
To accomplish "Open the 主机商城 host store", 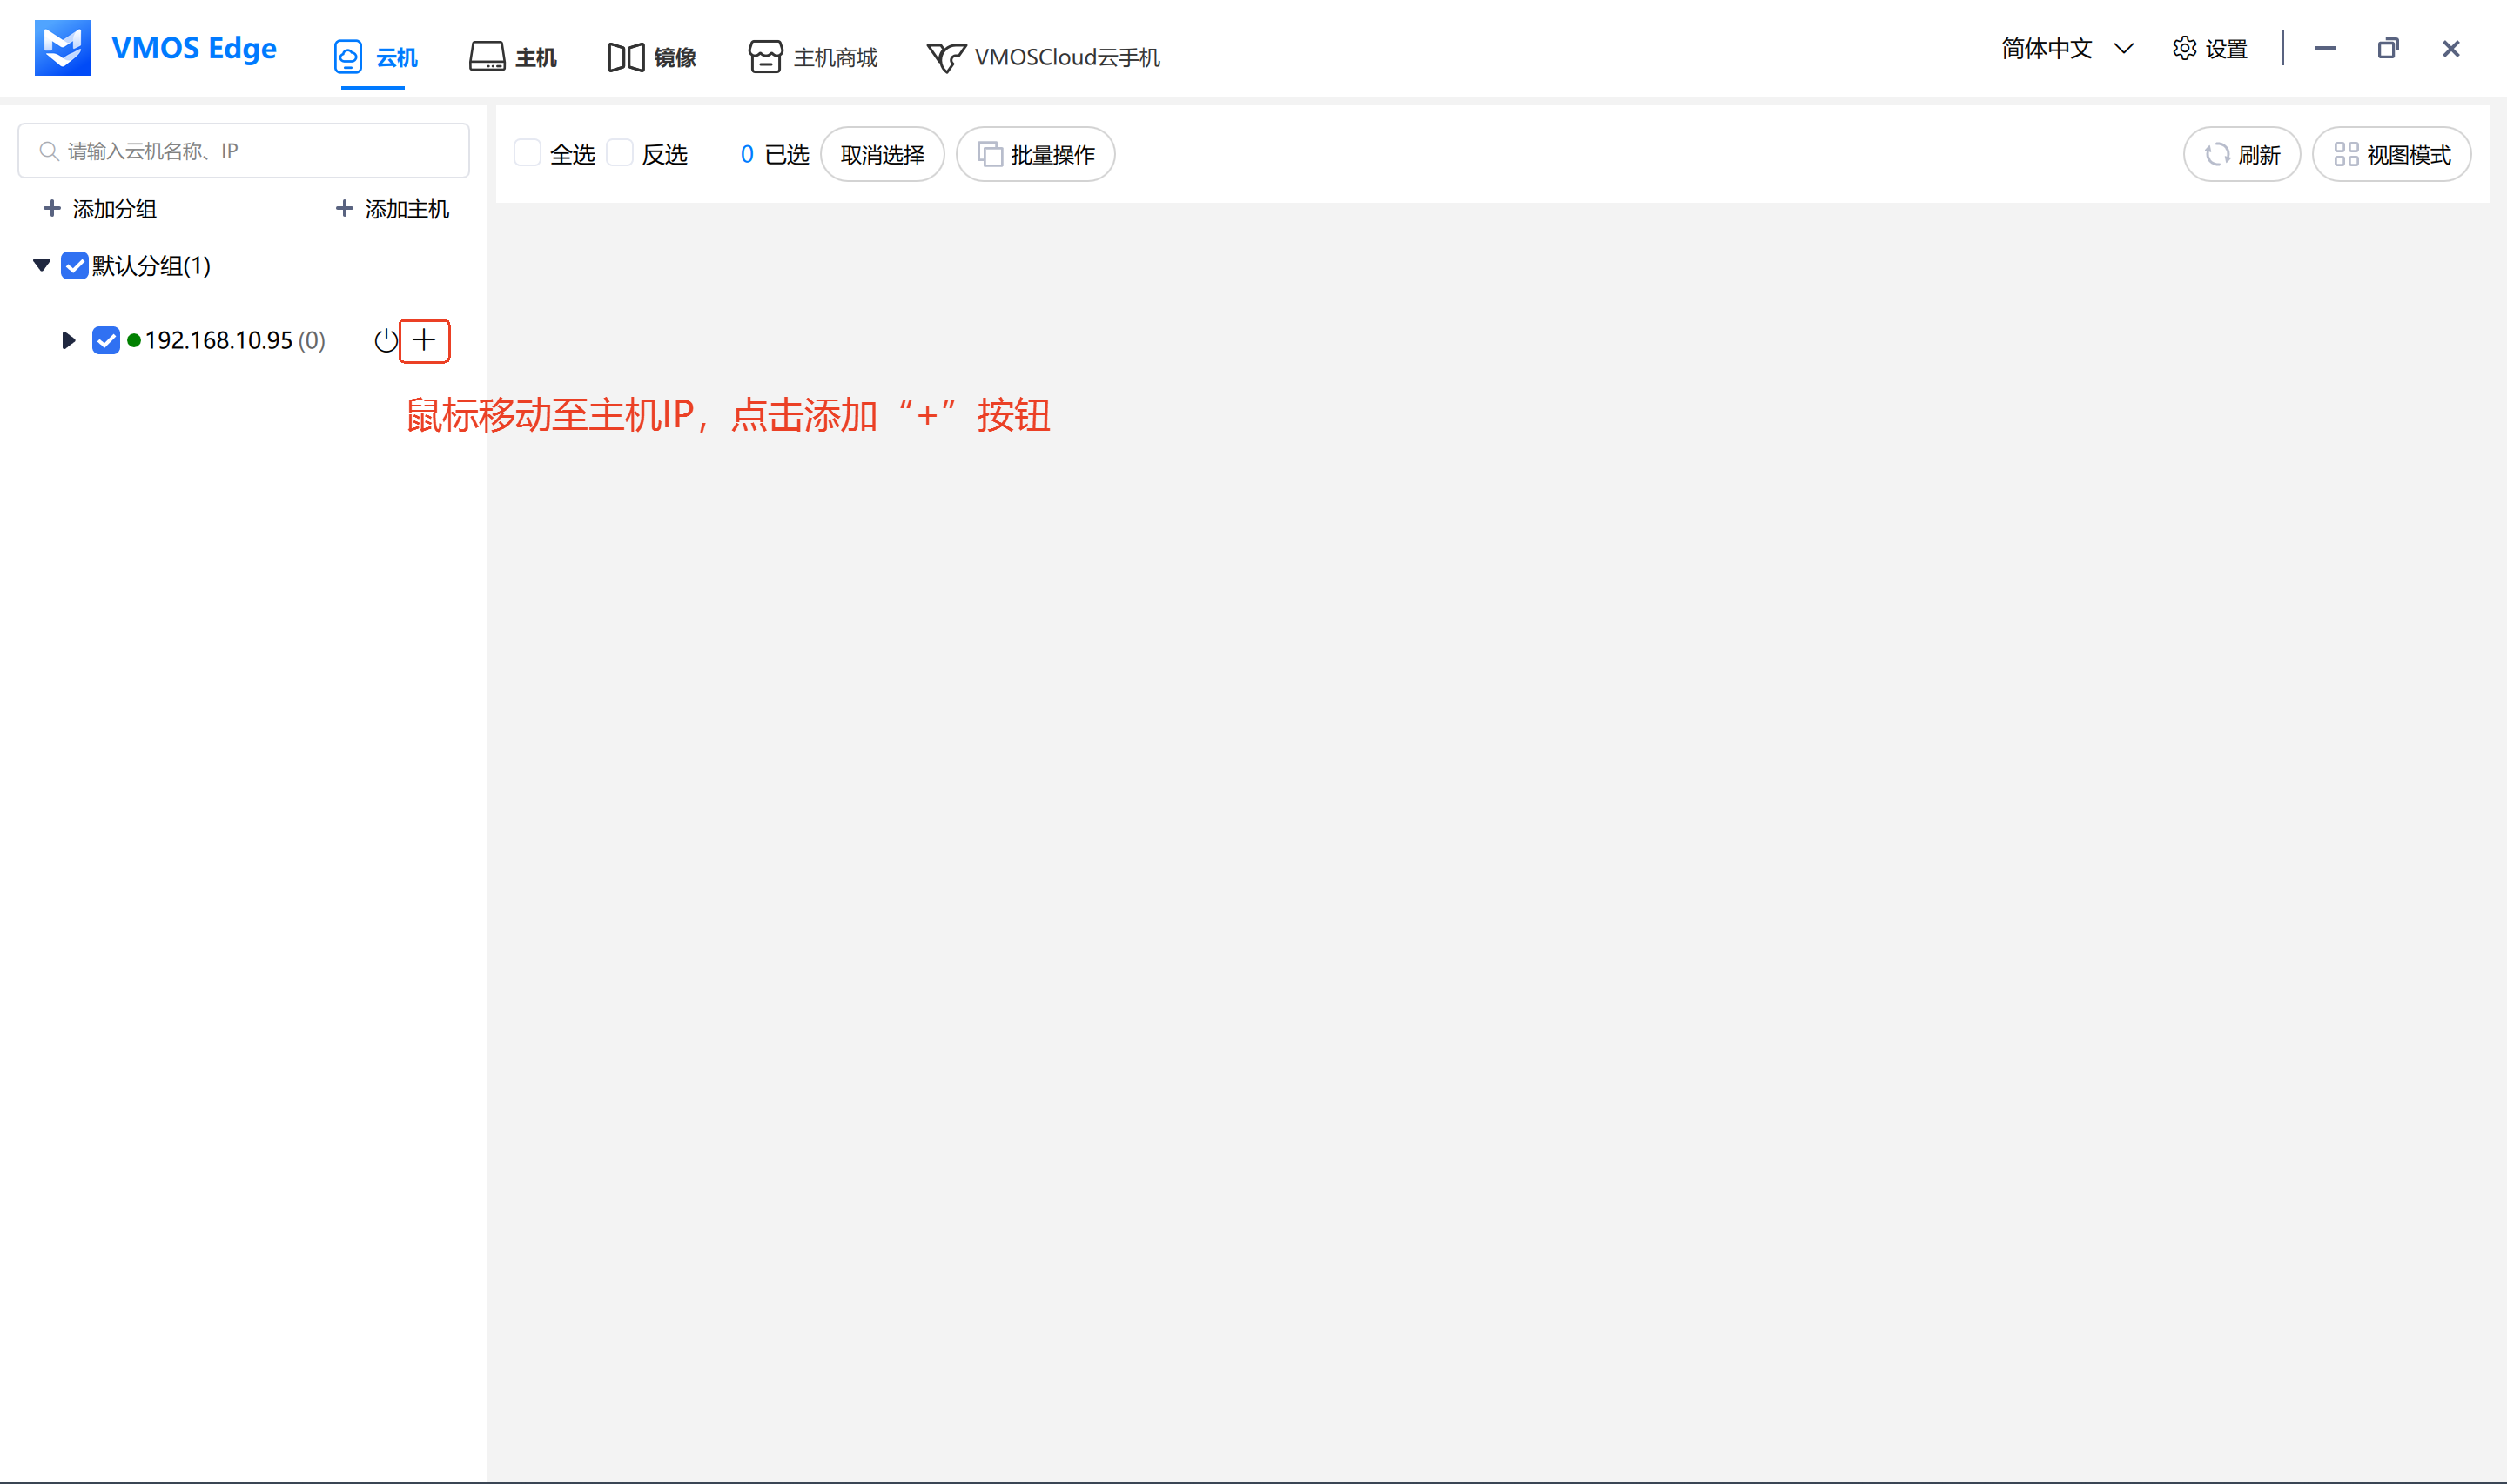I will tap(813, 57).
